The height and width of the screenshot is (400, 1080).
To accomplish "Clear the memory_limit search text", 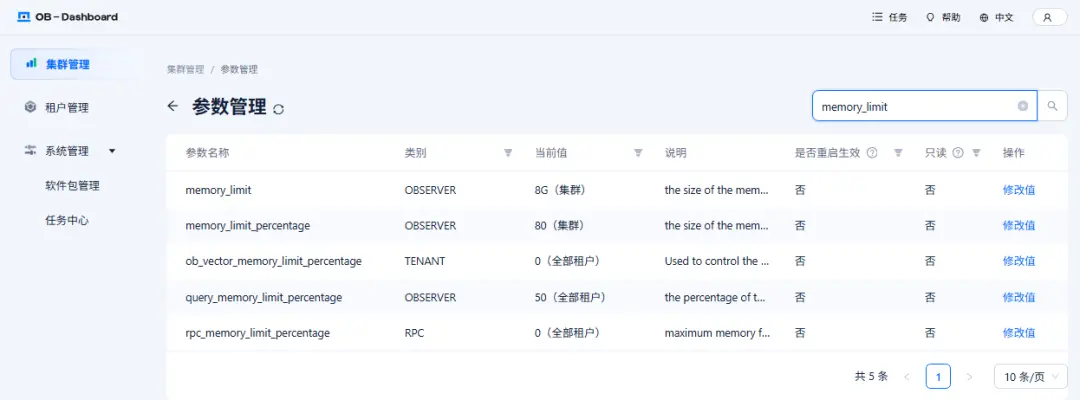I will (1023, 106).
